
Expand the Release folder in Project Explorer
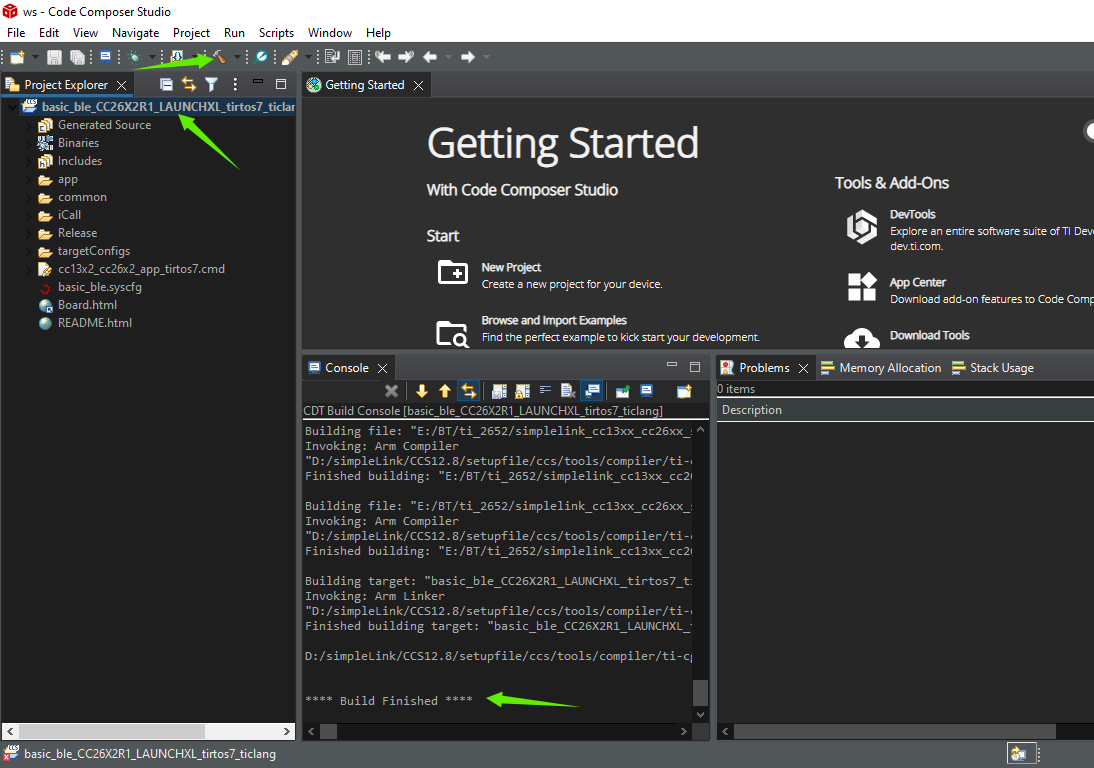pyautogui.click(x=29, y=233)
